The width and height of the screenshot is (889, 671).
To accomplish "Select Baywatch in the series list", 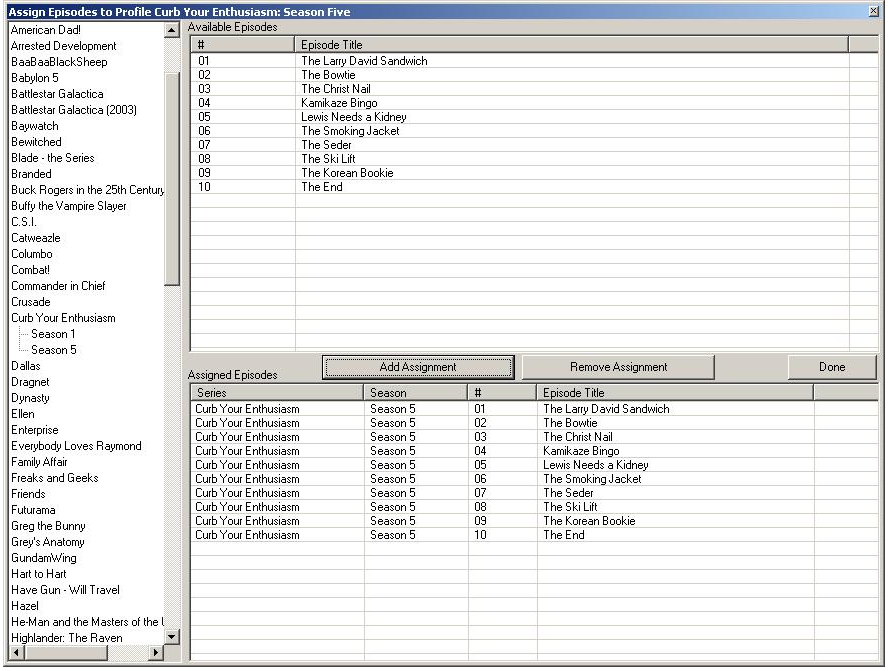I will tap(35, 126).
